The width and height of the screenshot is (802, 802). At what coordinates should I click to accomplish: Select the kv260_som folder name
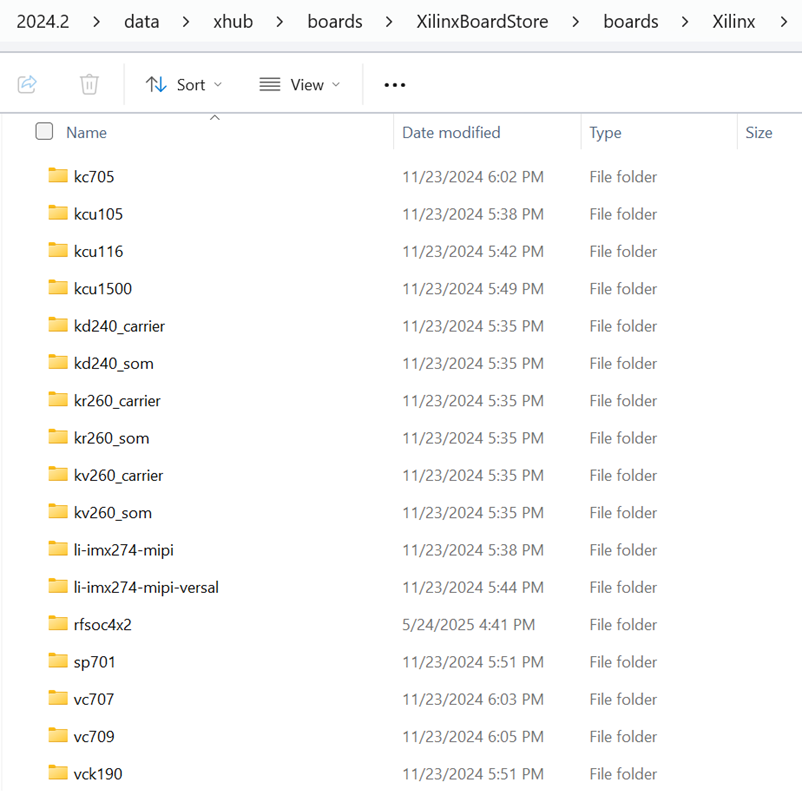(113, 513)
